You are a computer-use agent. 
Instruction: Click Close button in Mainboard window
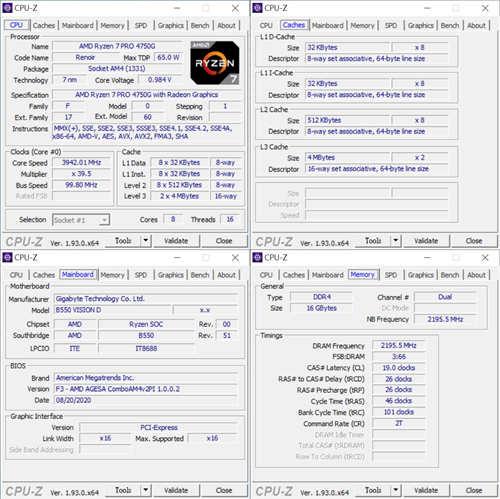(224, 490)
